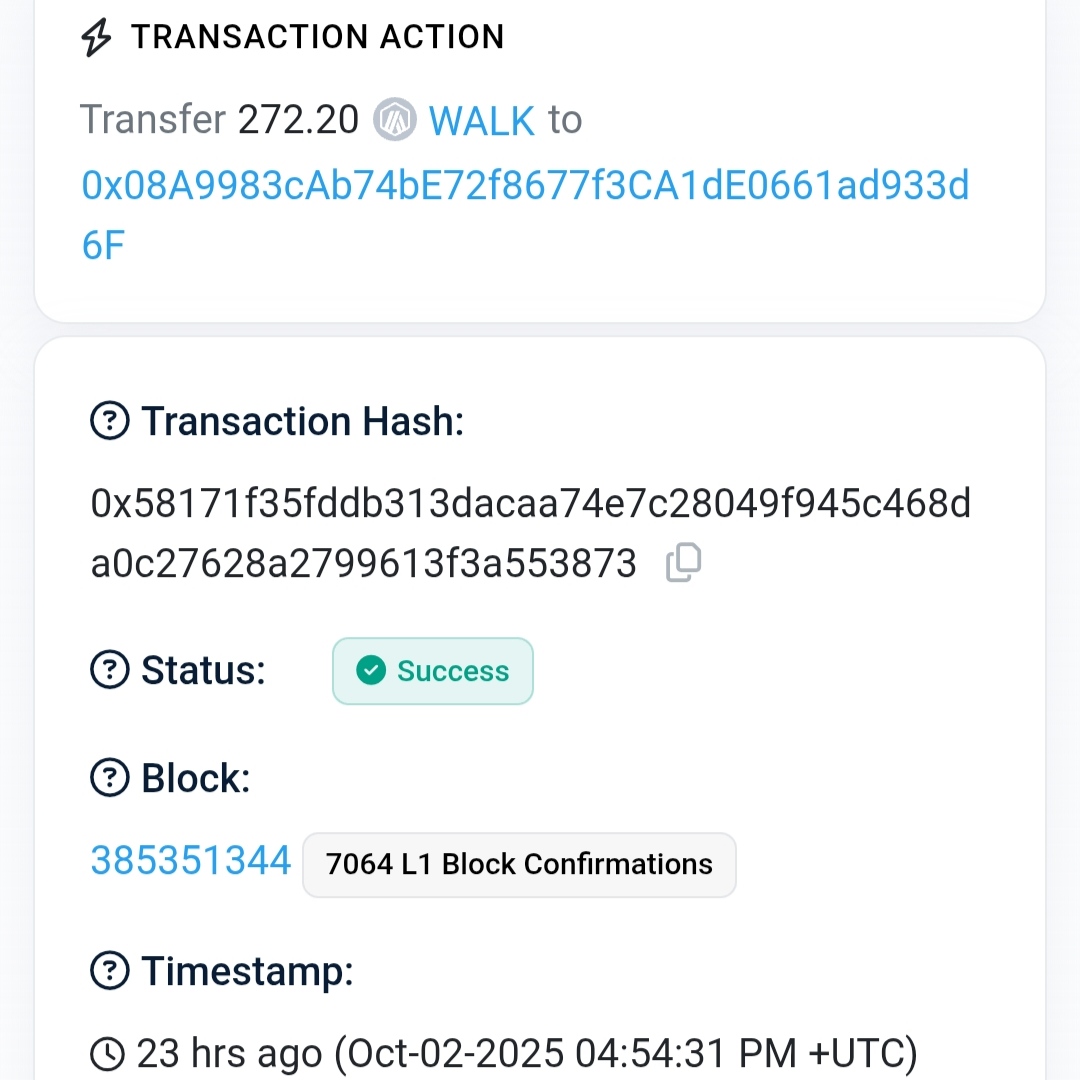The height and width of the screenshot is (1080, 1080).
Task: Click the Oct-02-2025 timestamp text
Action: tap(626, 1053)
